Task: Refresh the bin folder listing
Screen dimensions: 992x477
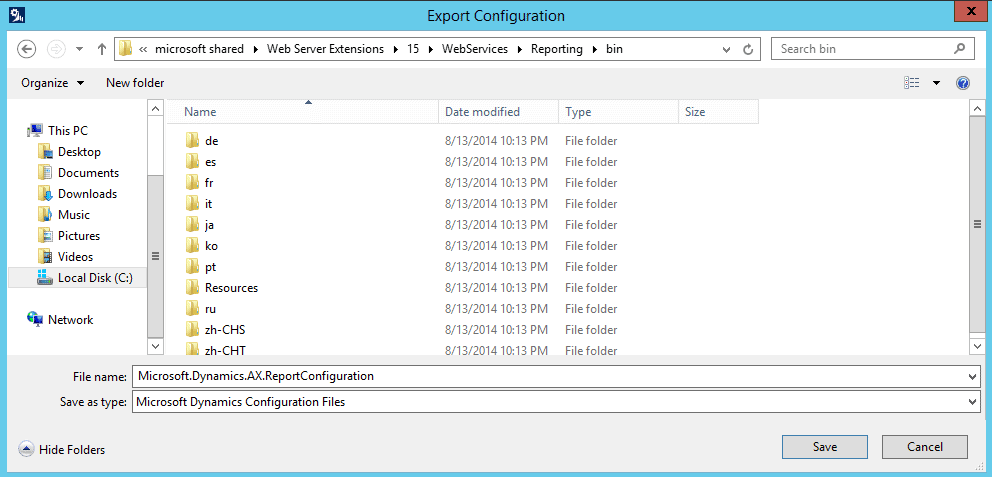Action: 748,49
